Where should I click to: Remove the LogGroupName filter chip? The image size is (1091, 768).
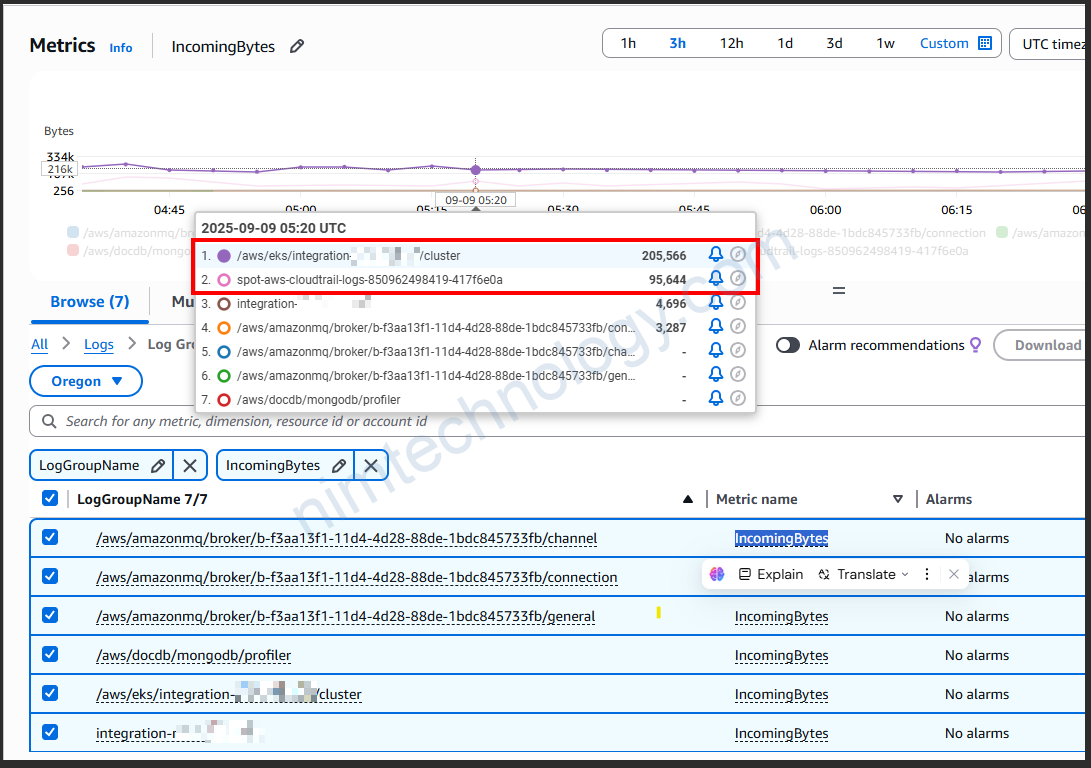190,465
